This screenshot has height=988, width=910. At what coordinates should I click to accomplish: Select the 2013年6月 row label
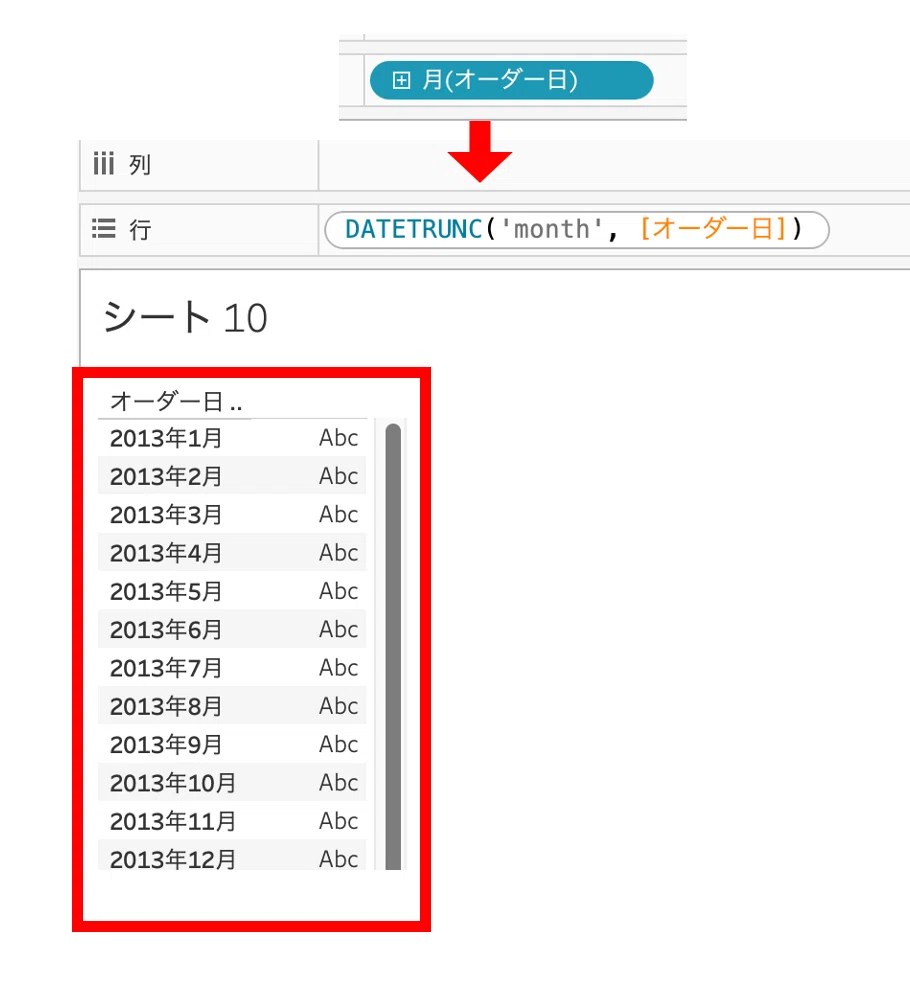tap(166, 629)
